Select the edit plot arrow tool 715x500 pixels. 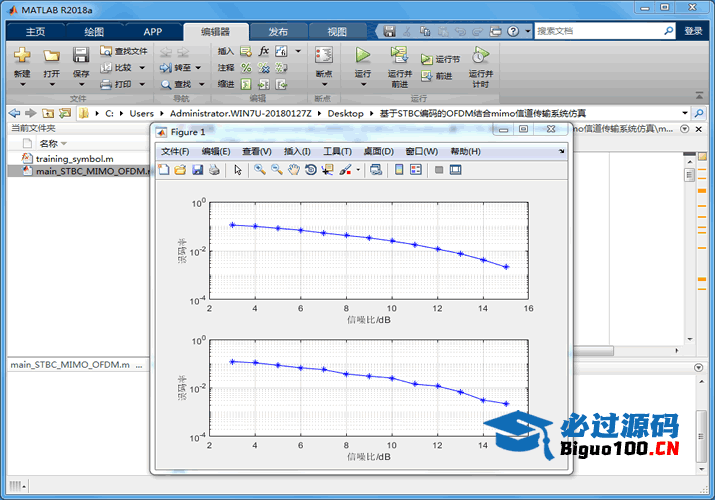(x=238, y=170)
